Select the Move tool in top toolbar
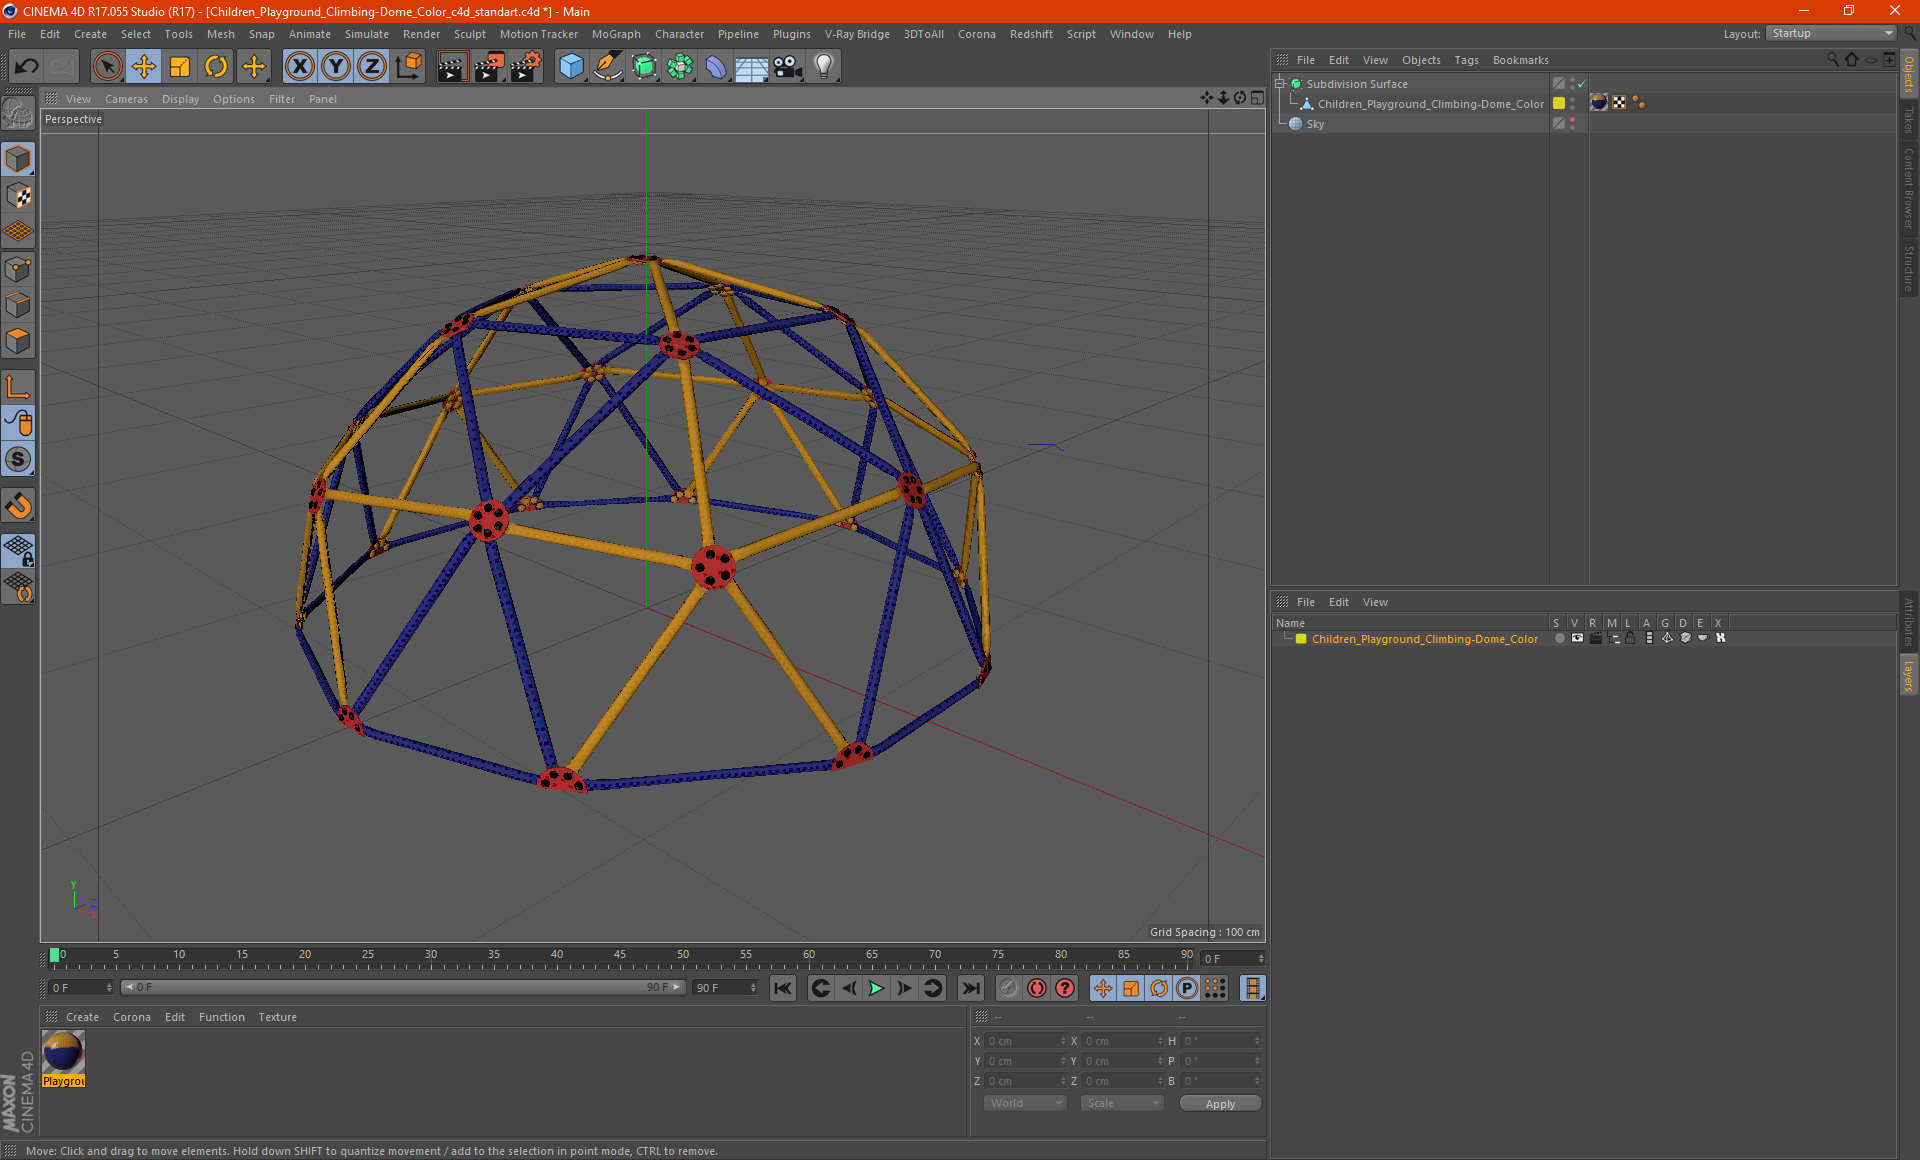The image size is (1920, 1160). coord(144,67)
